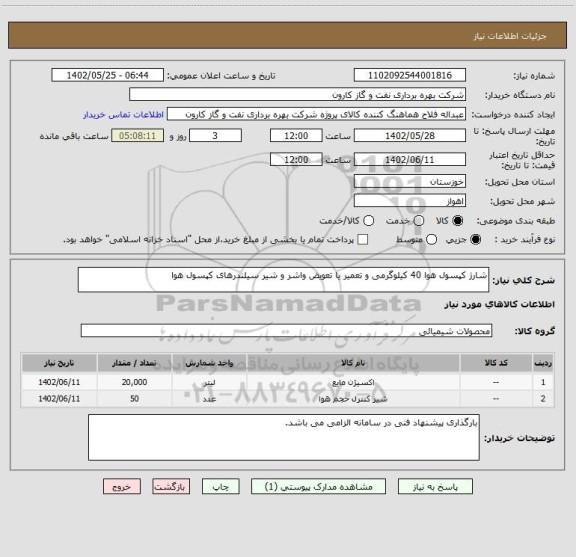The width and height of the screenshot is (576, 557).
Task: Click the price validity date 1402/06/11 field
Action: click(410, 160)
